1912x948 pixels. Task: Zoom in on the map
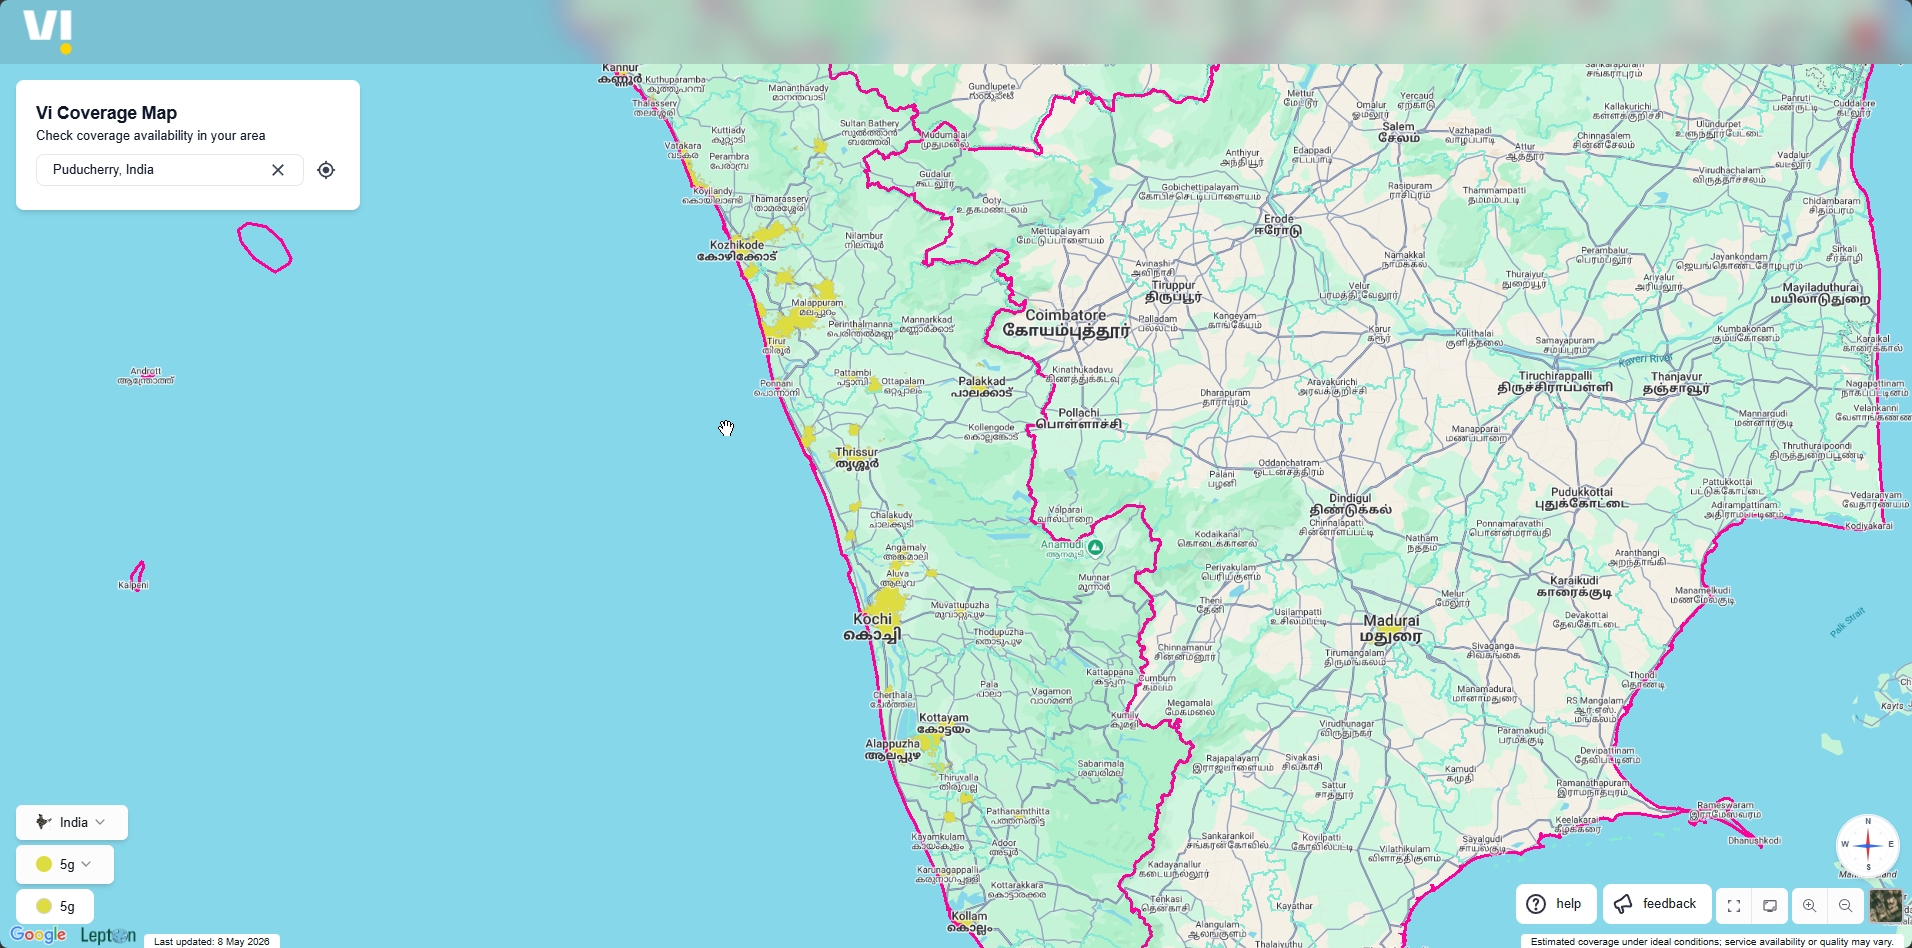coord(1809,906)
